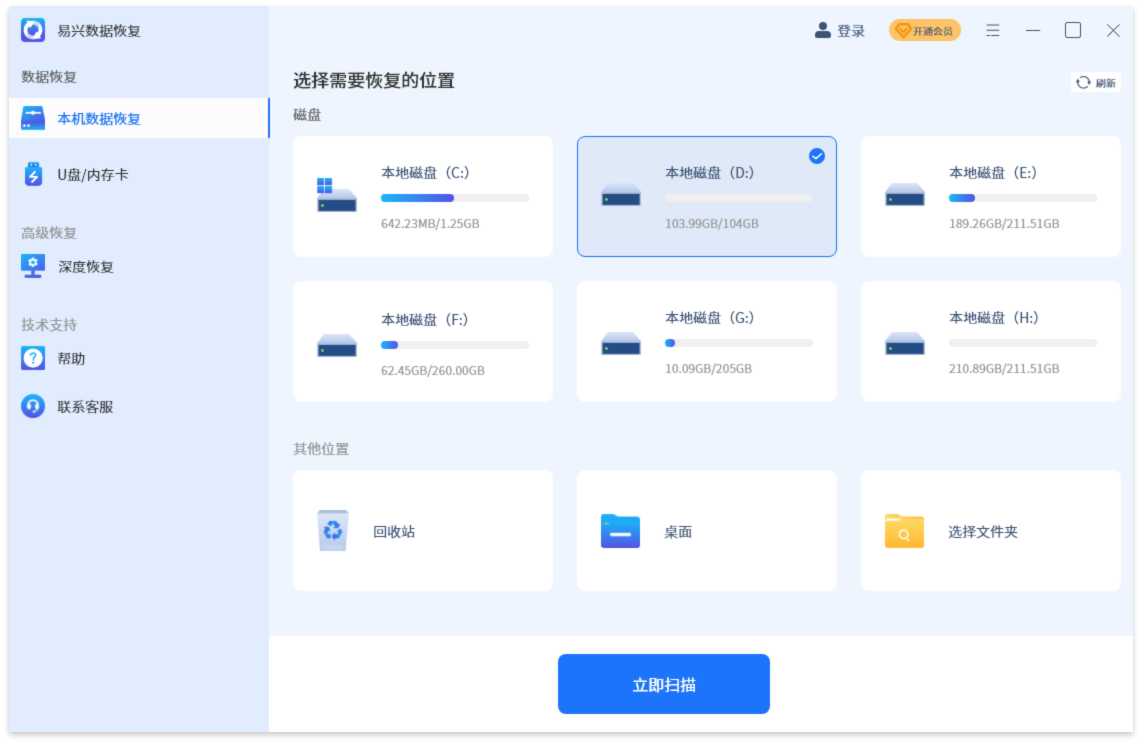
Task: Choose drive 本地磁盘 H: card
Action: point(990,341)
